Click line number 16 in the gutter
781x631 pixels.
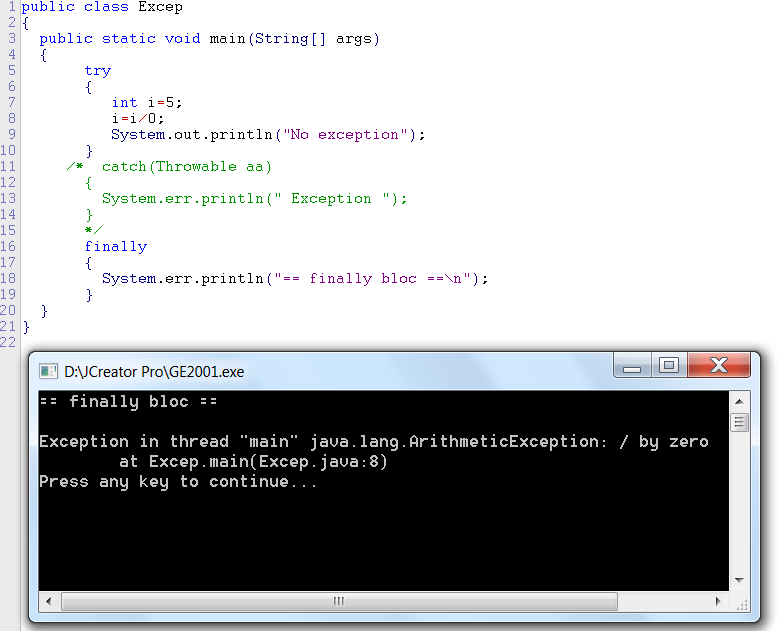tap(8, 246)
